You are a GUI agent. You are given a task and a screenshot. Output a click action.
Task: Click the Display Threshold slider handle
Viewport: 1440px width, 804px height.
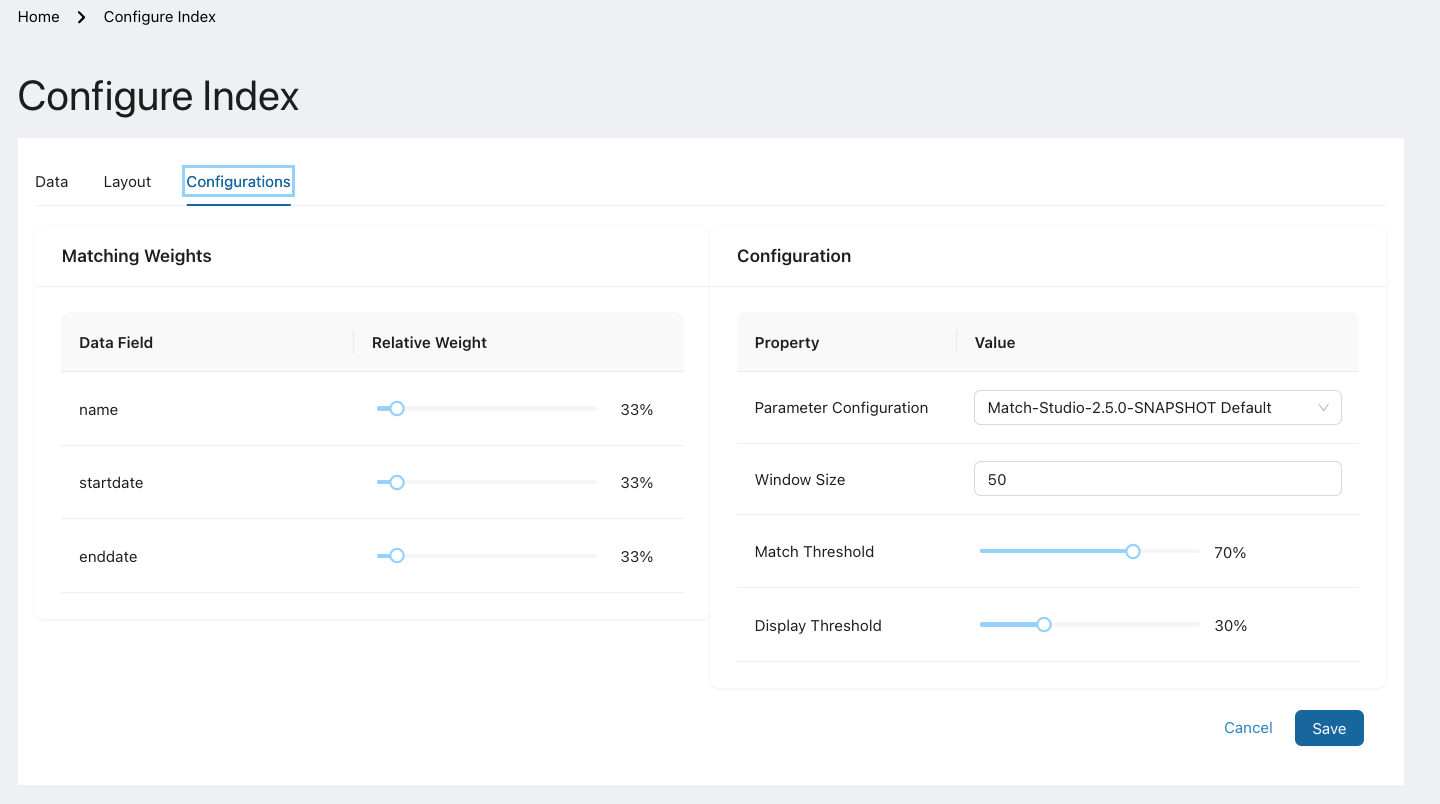pos(1044,625)
